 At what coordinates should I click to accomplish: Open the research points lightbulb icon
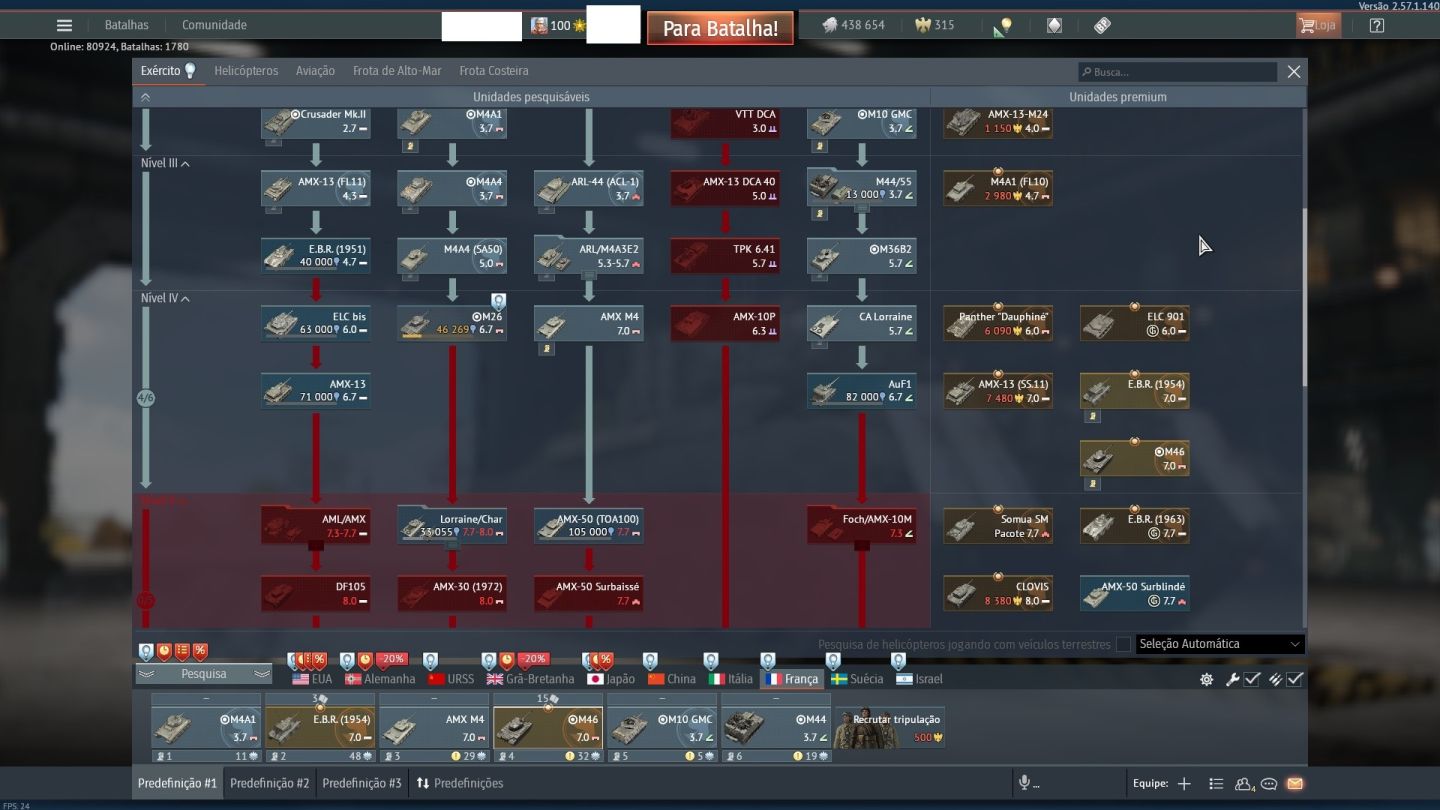[1005, 26]
